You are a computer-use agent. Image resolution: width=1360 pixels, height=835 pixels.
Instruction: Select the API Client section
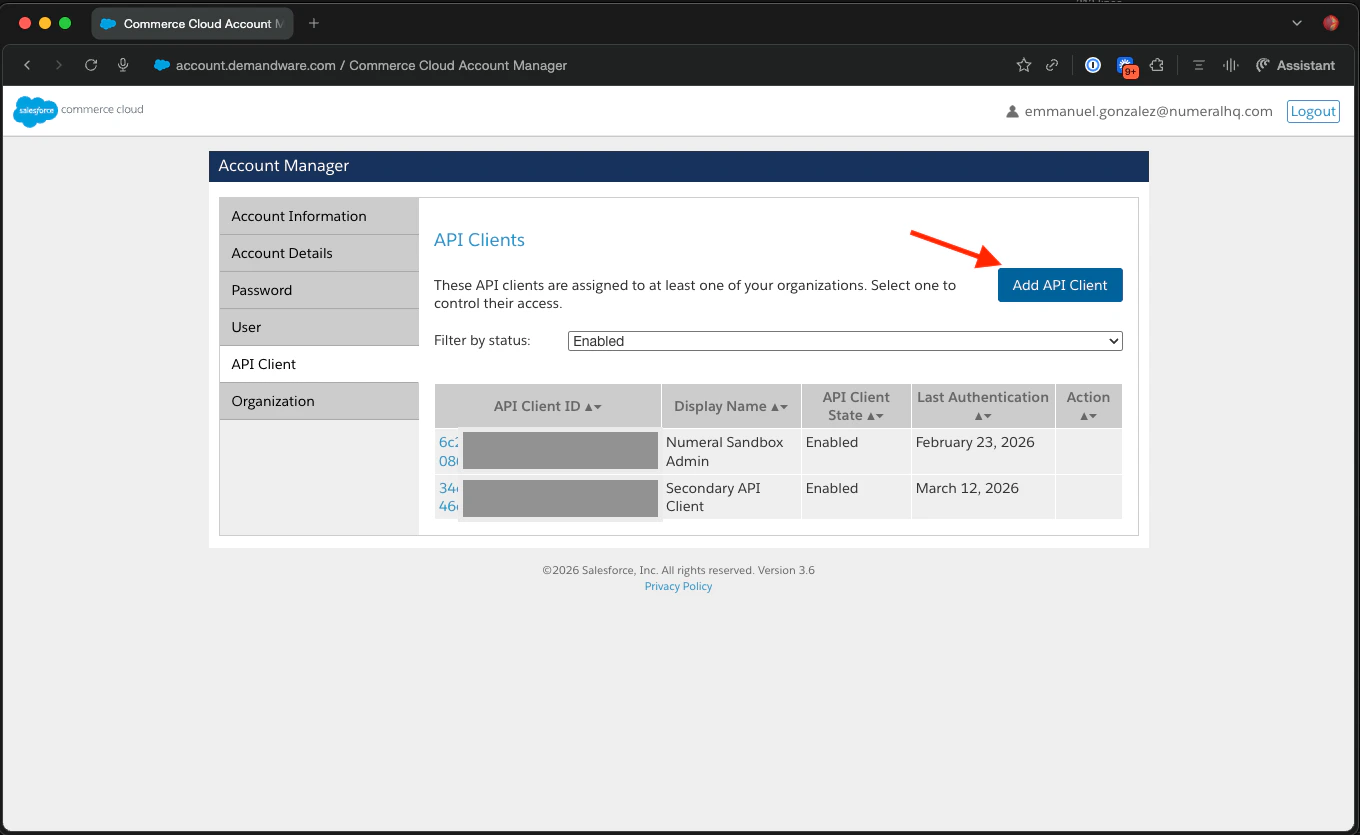[319, 364]
